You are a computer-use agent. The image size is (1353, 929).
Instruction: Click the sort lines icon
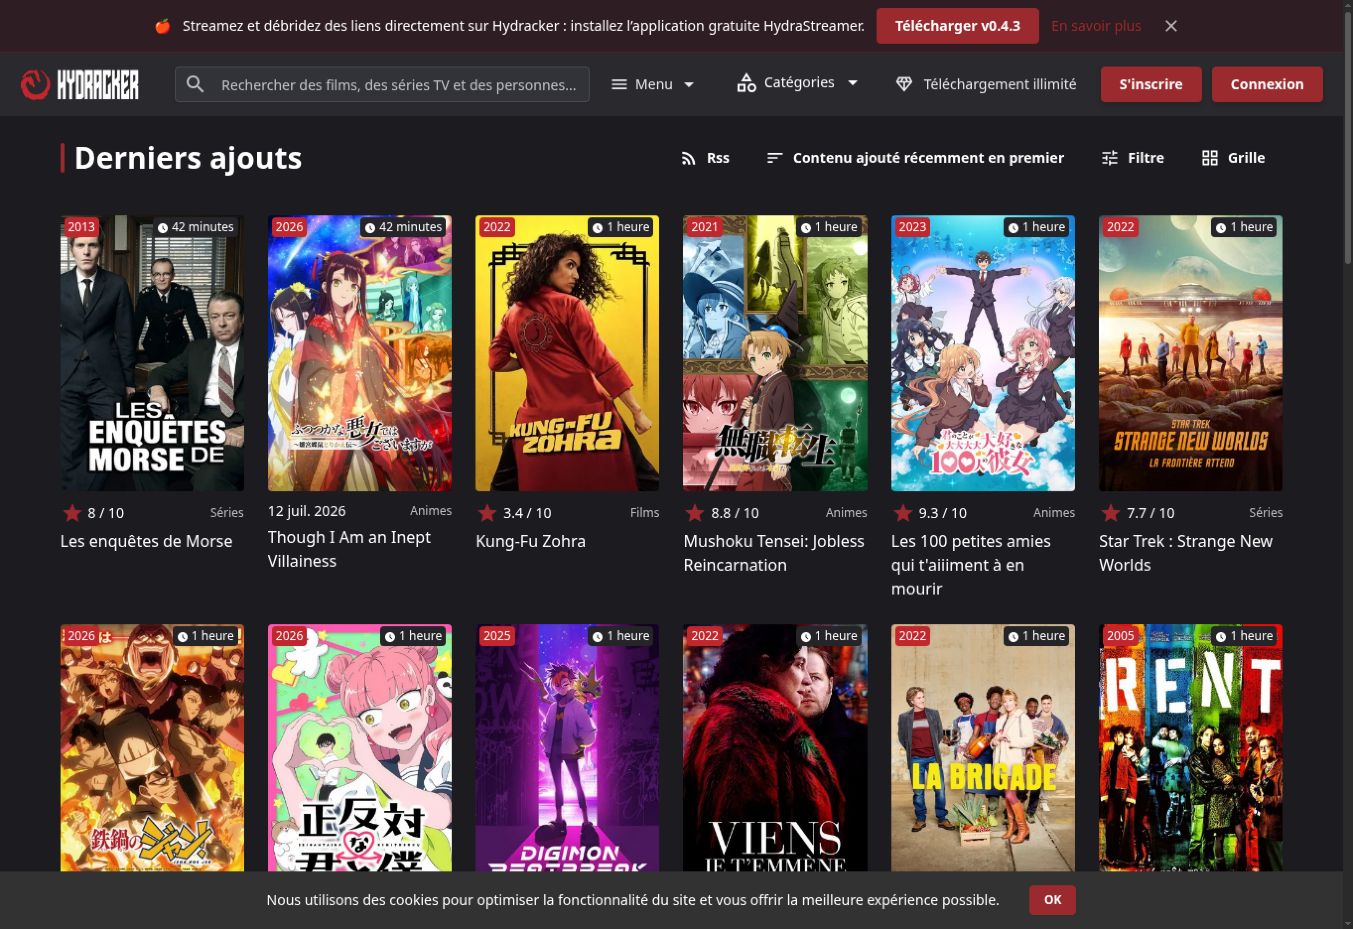point(774,158)
